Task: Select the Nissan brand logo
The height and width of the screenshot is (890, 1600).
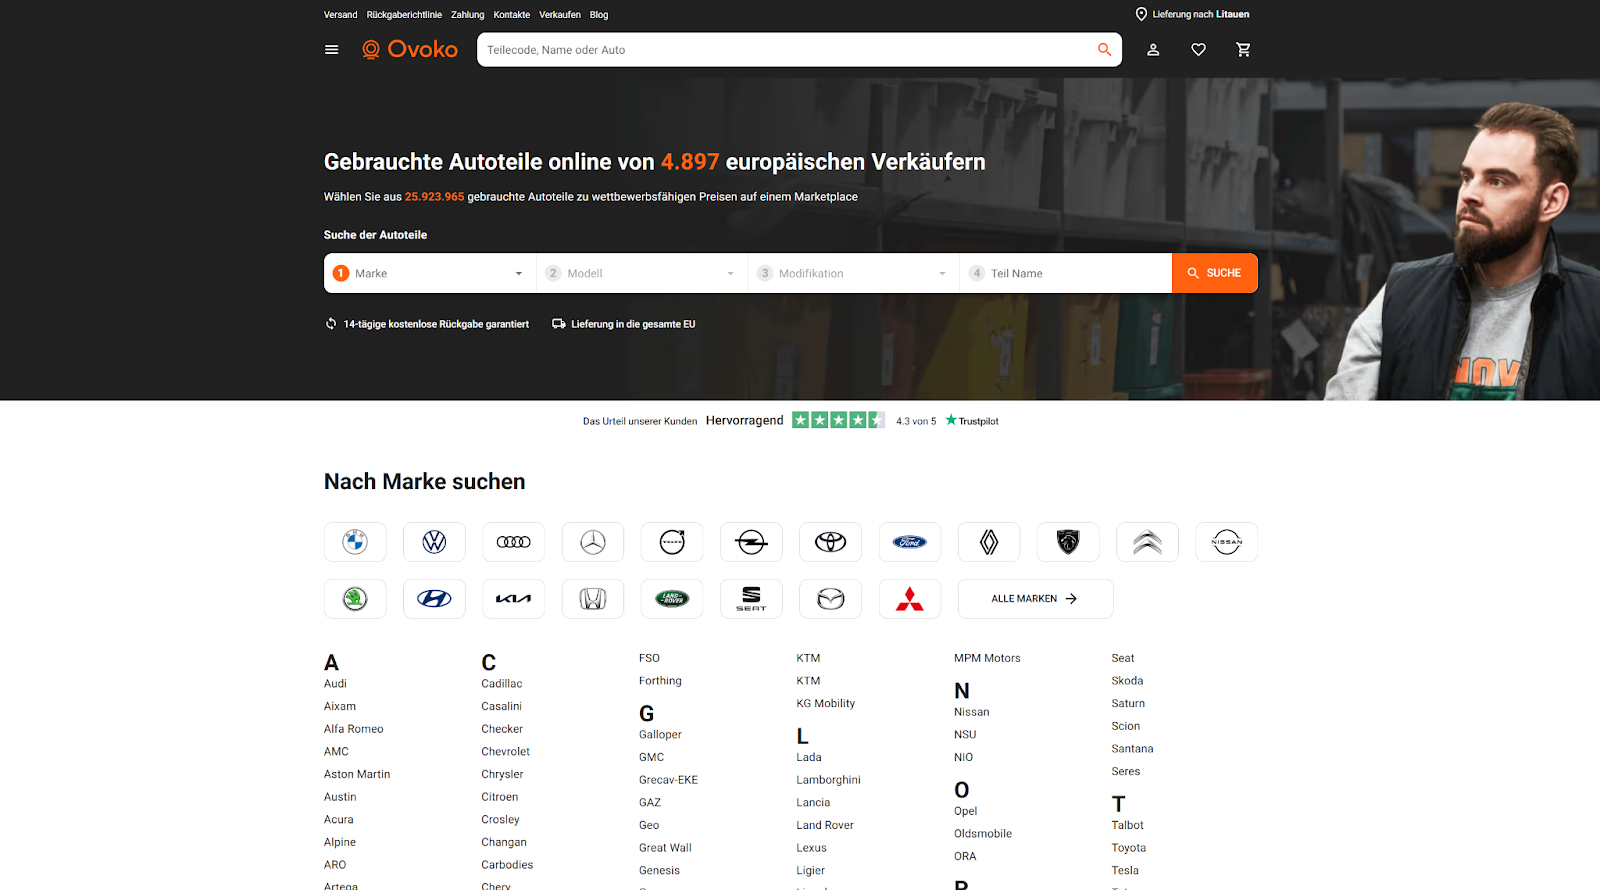Action: [1227, 542]
